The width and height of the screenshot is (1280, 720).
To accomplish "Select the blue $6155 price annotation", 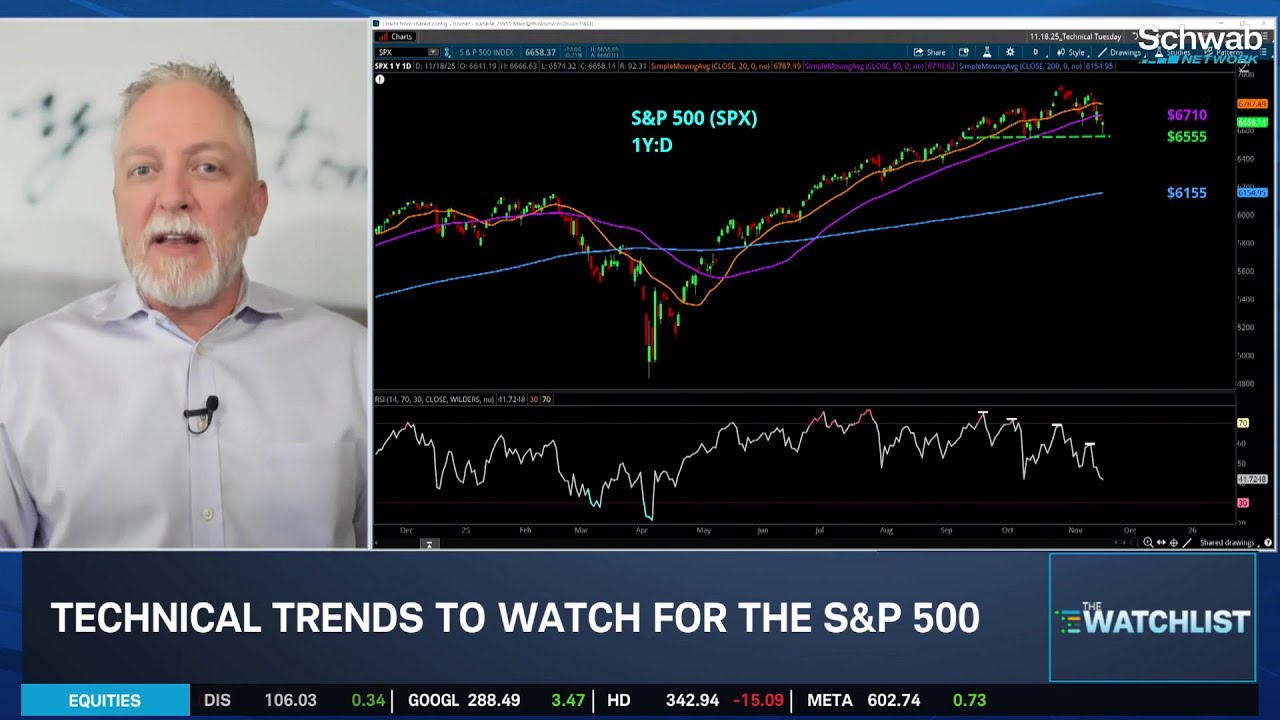I will [x=1187, y=192].
